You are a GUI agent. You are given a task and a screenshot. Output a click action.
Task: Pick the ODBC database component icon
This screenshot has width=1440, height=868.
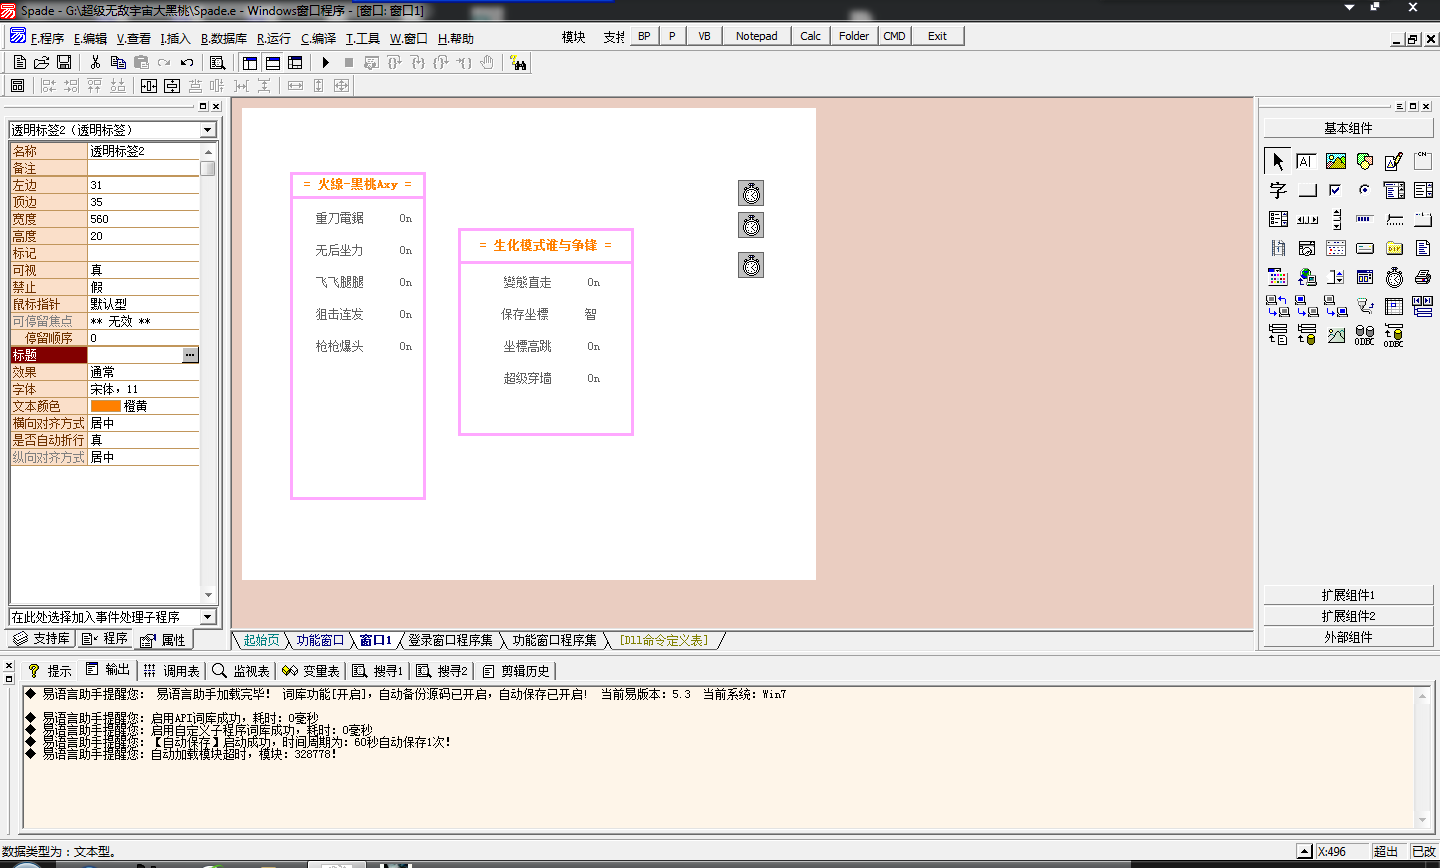click(1365, 335)
